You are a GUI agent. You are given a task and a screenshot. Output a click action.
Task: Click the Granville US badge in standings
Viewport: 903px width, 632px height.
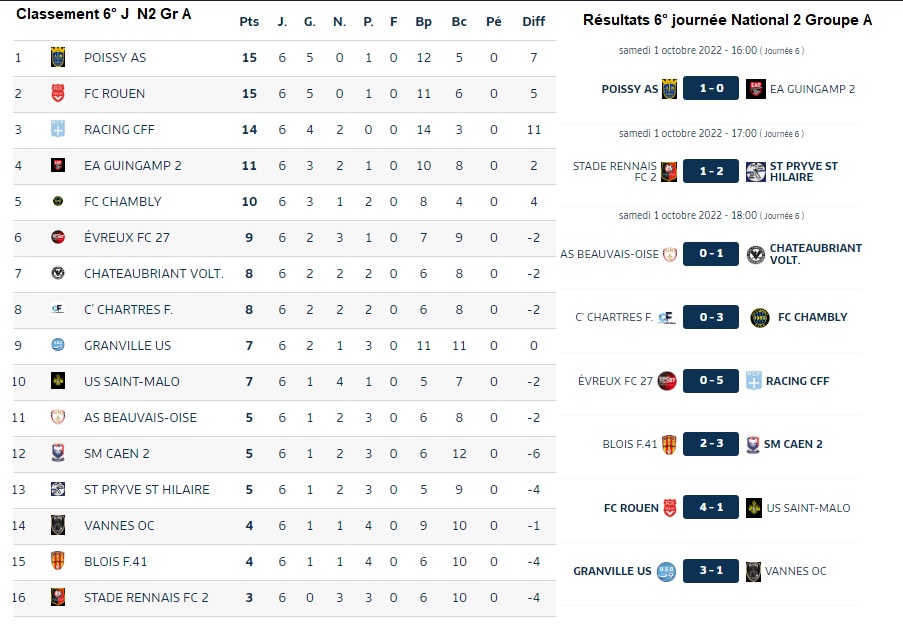(x=58, y=345)
